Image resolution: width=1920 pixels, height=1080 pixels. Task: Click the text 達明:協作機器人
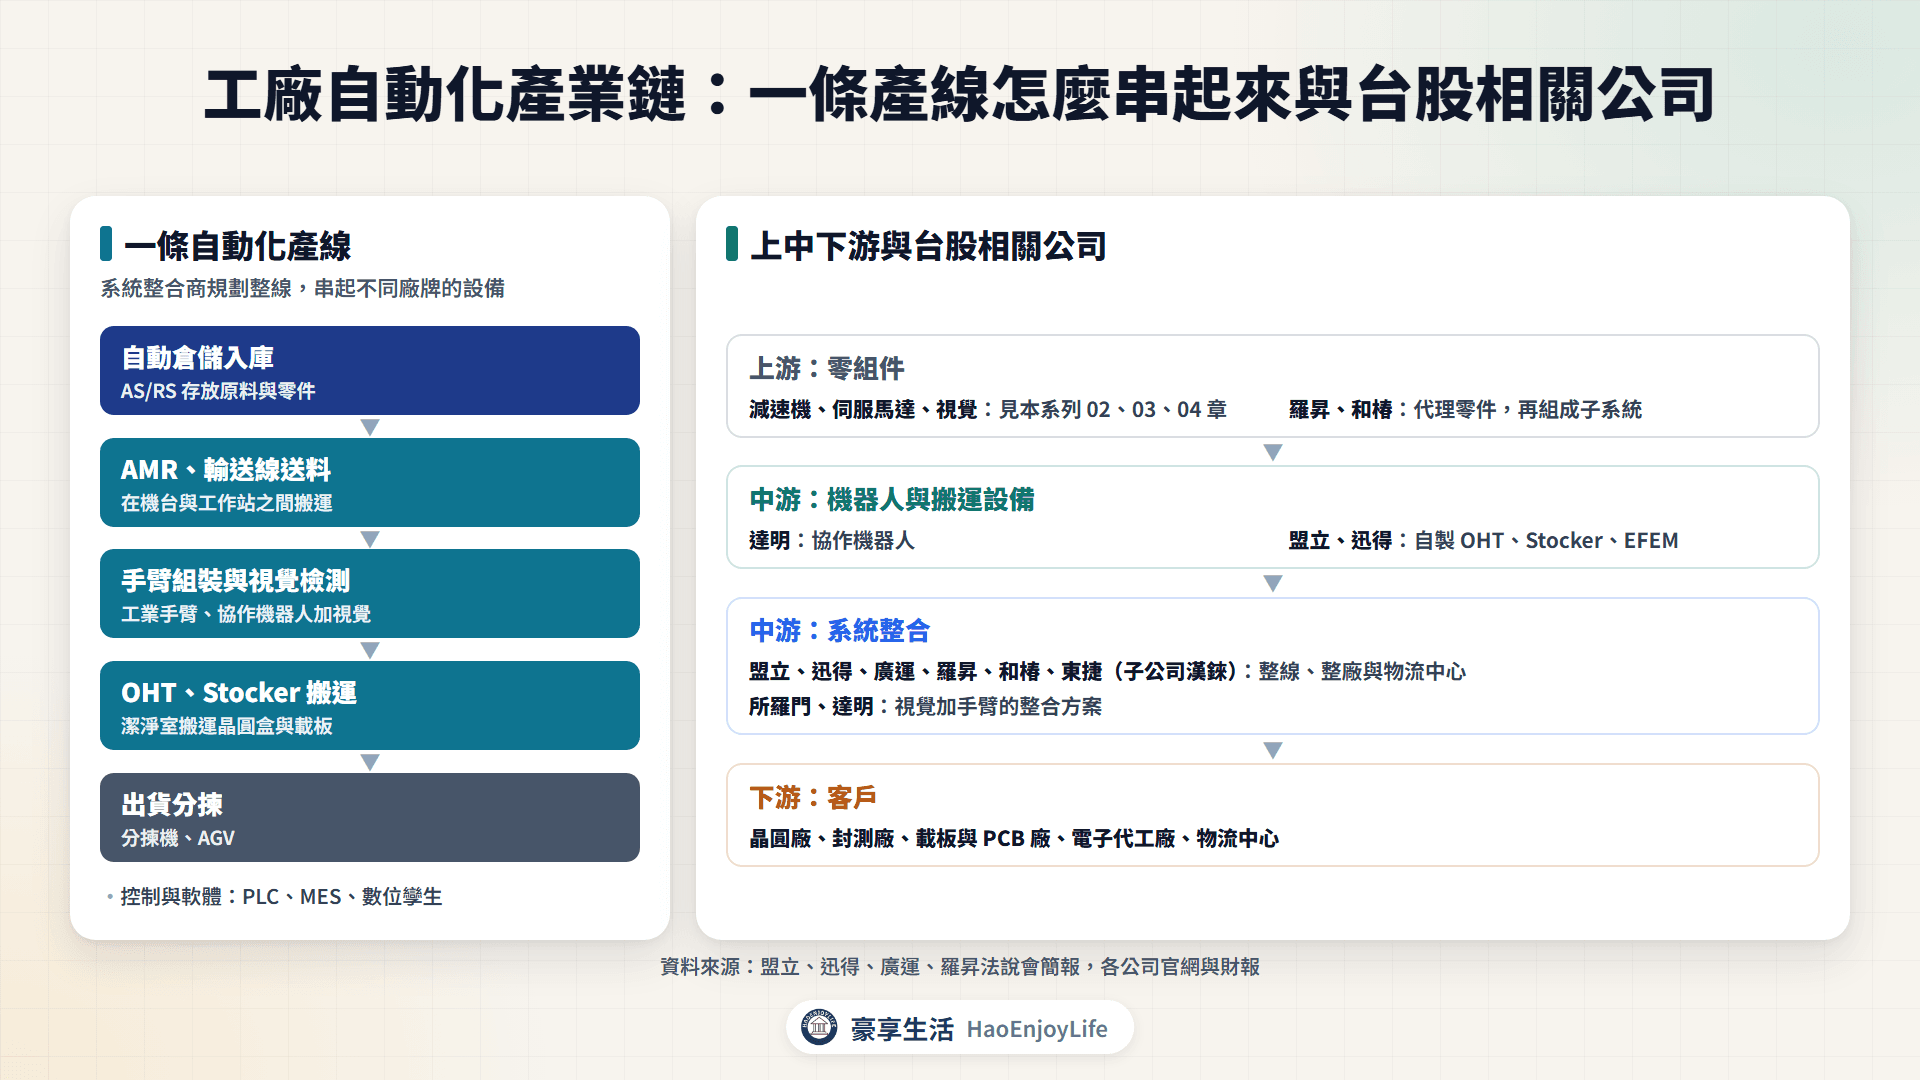tap(832, 541)
